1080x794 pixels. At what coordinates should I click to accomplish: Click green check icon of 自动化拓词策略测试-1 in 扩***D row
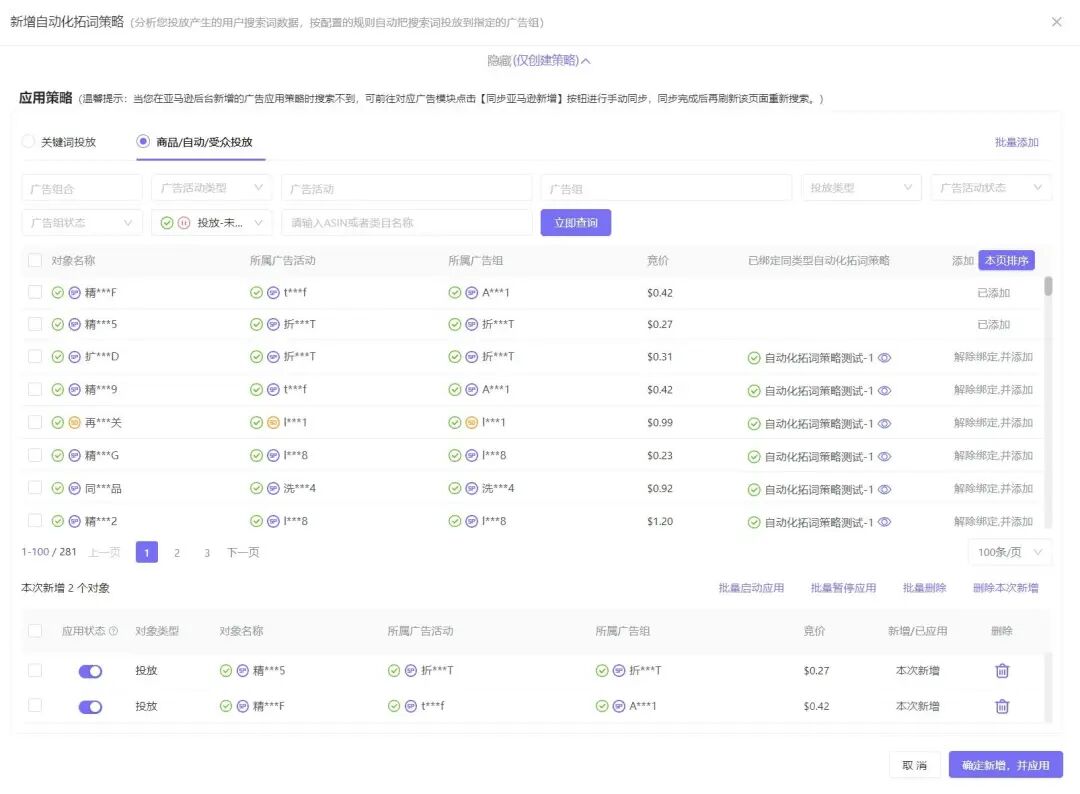pyautogui.click(x=754, y=358)
